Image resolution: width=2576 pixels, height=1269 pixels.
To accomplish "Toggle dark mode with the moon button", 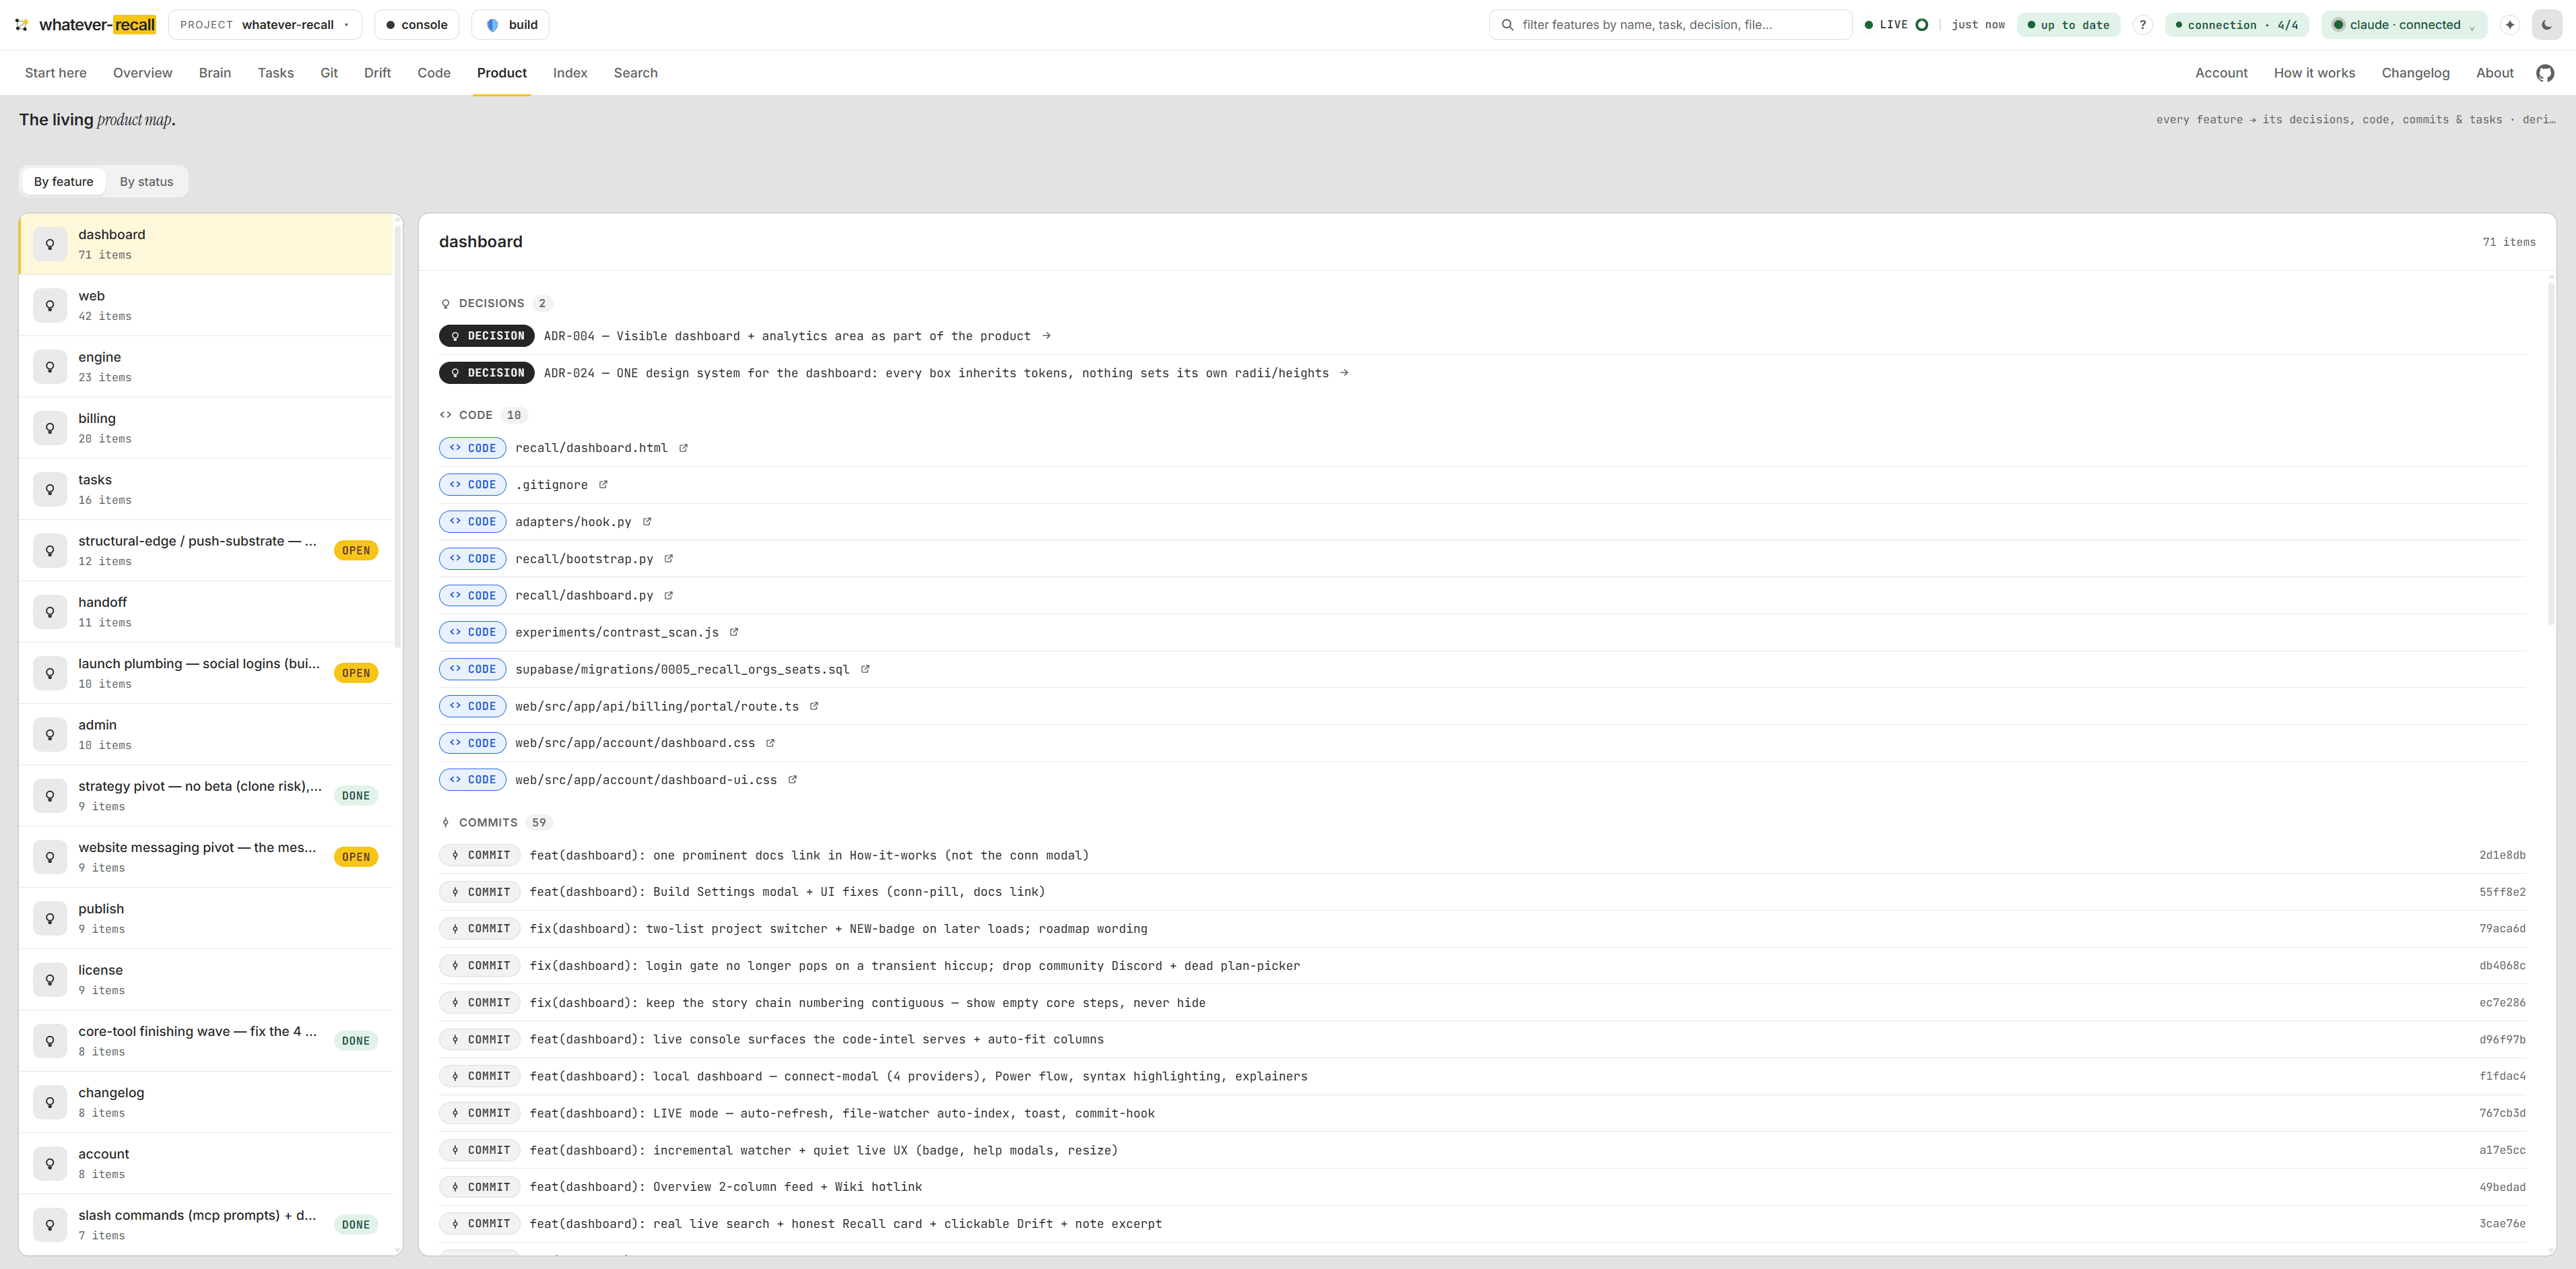I will coord(2547,25).
